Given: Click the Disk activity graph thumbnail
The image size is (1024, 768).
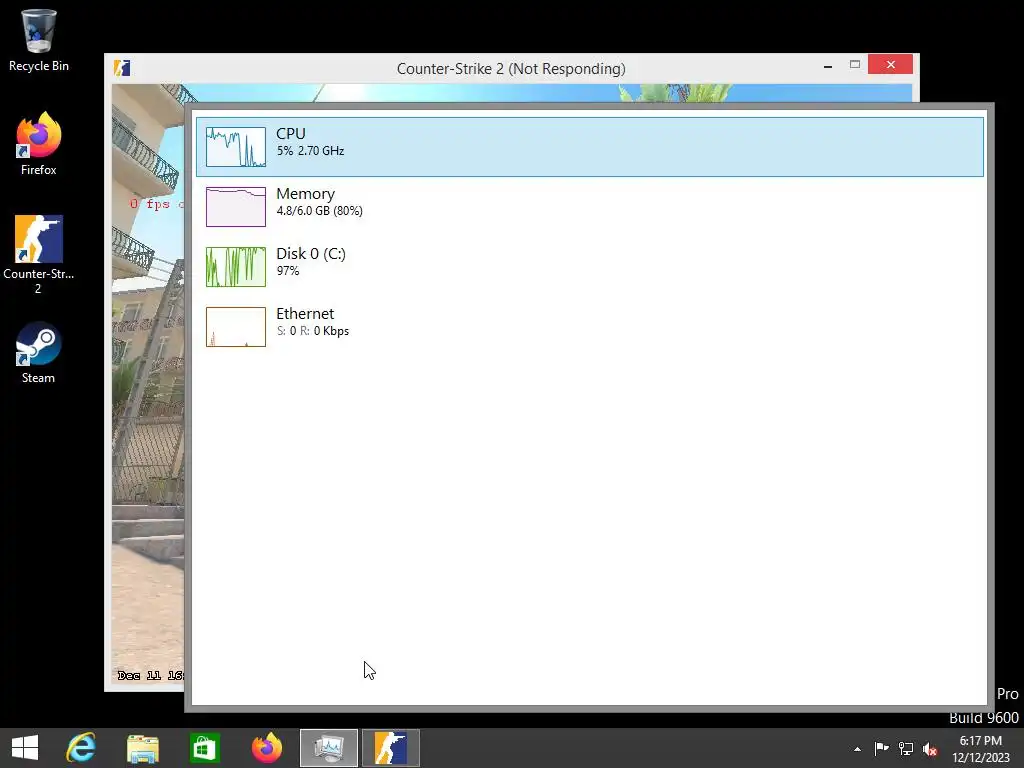Looking at the screenshot, I should coord(236,267).
